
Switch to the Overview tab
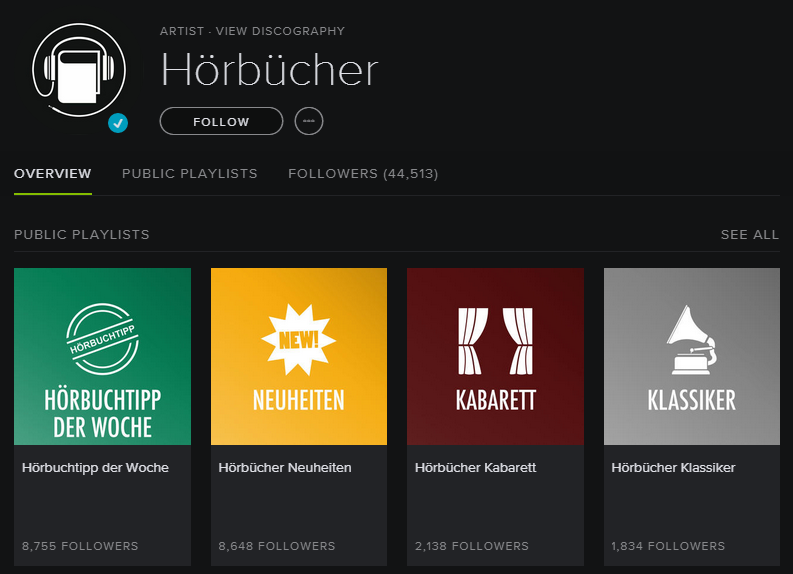[x=53, y=173]
